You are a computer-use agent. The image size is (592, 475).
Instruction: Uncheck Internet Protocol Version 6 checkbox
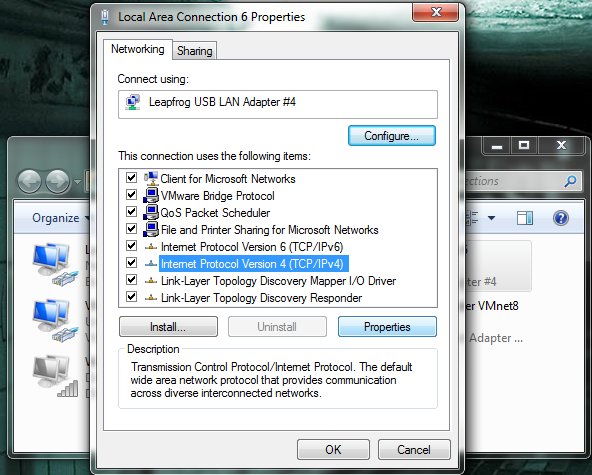(131, 246)
